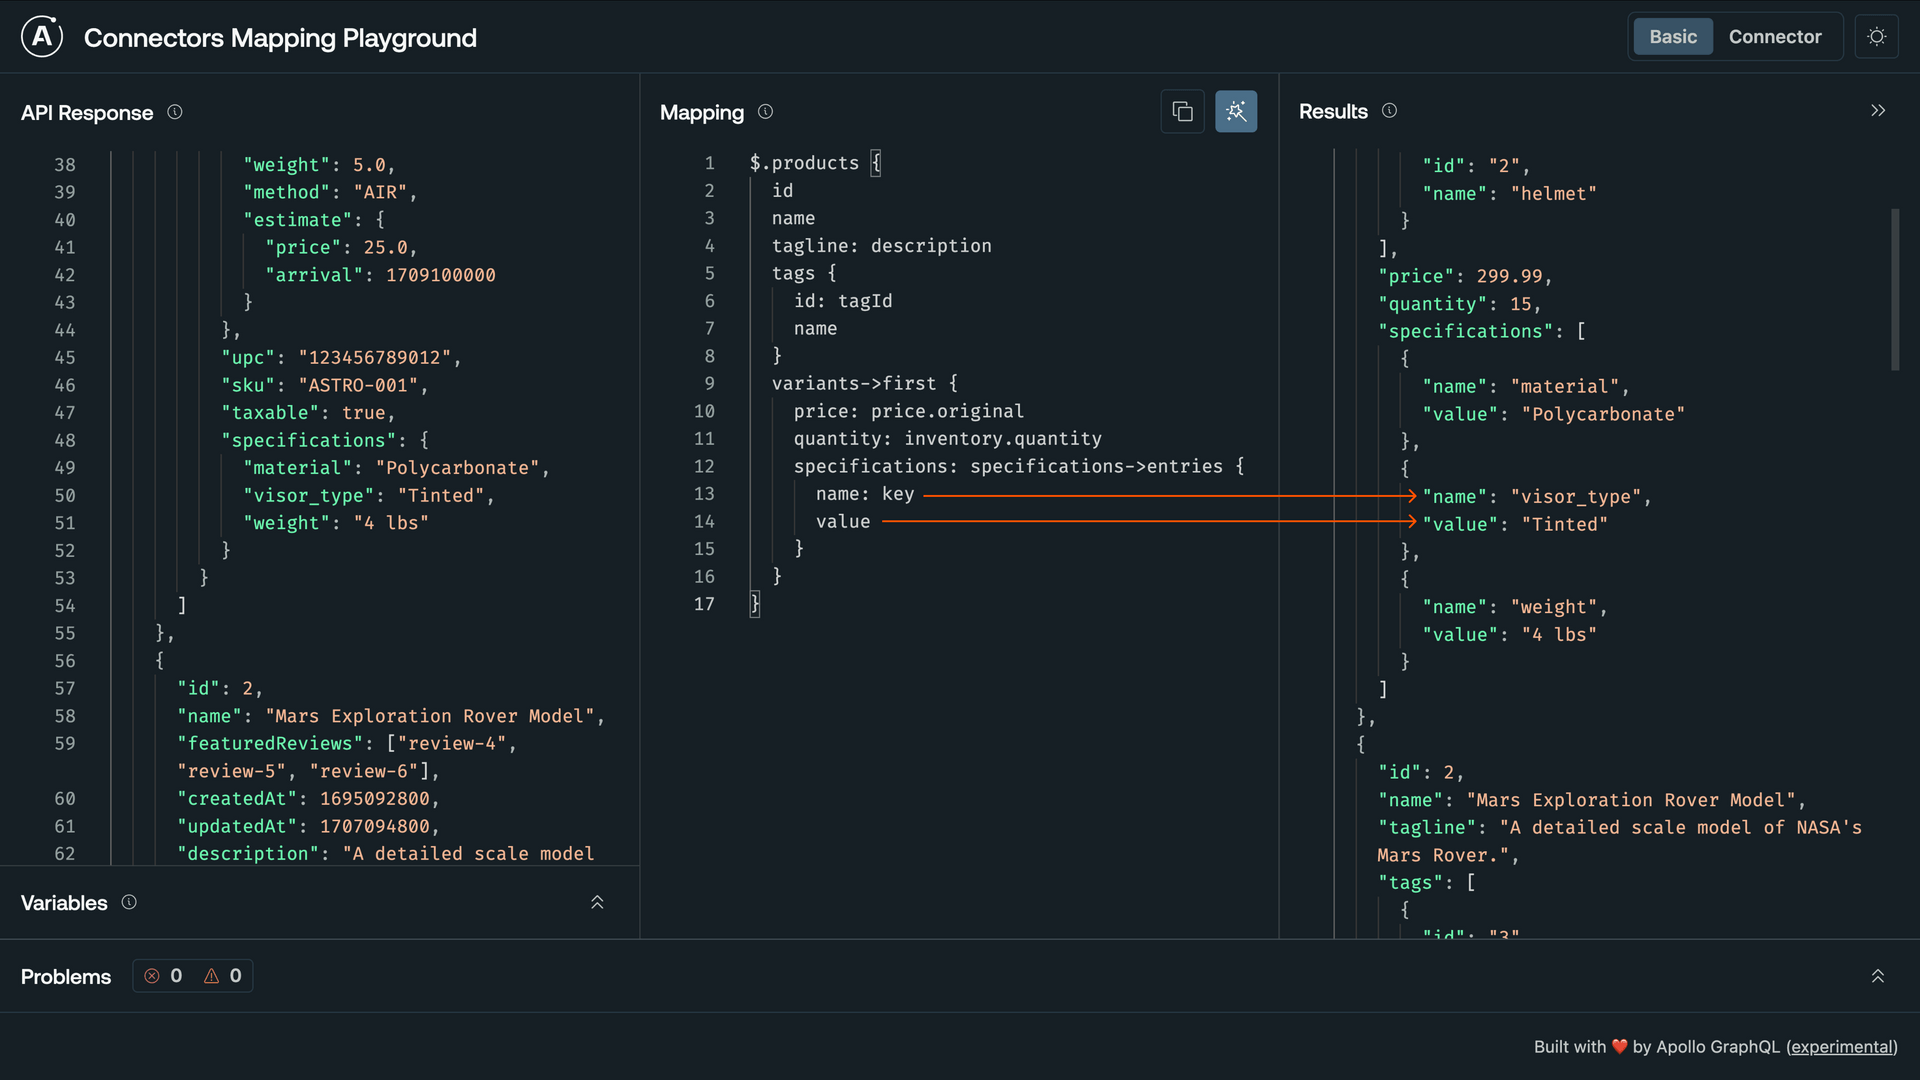The width and height of the screenshot is (1920, 1080).
Task: Select the magic wand mapping tool
Action: pyautogui.click(x=1236, y=111)
